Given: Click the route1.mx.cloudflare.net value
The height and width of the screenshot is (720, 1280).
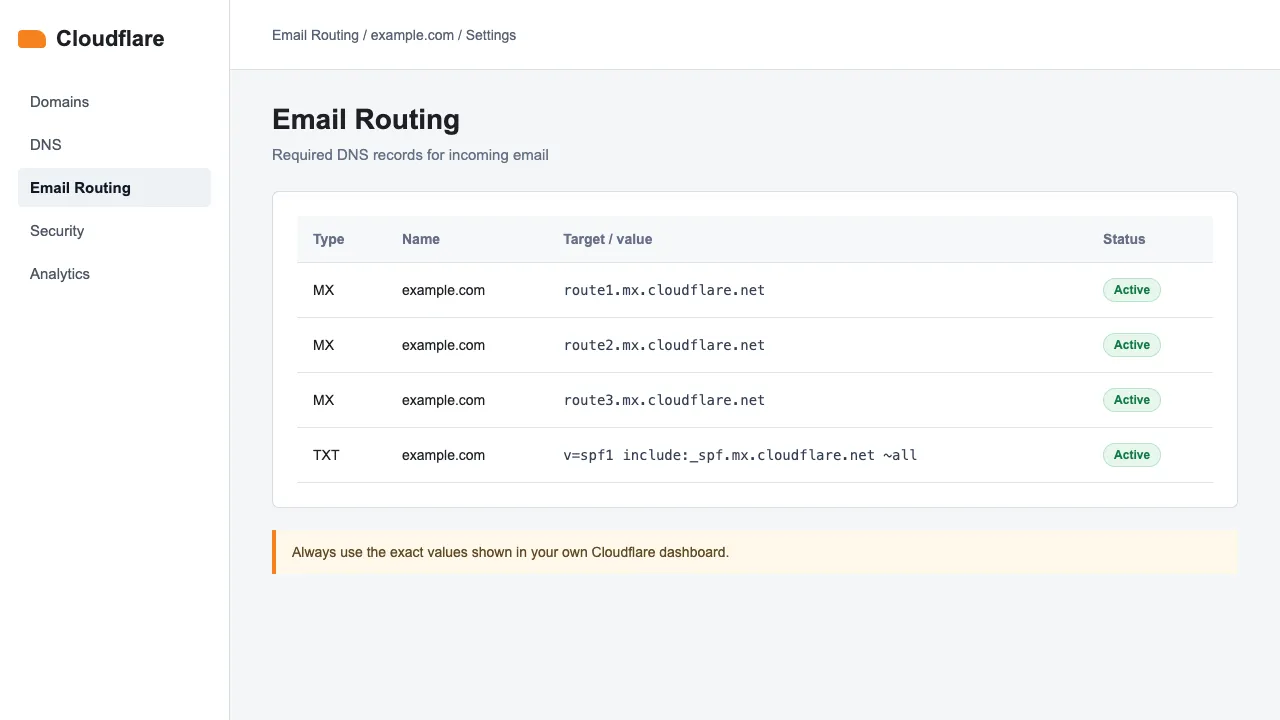Looking at the screenshot, I should (x=664, y=290).
